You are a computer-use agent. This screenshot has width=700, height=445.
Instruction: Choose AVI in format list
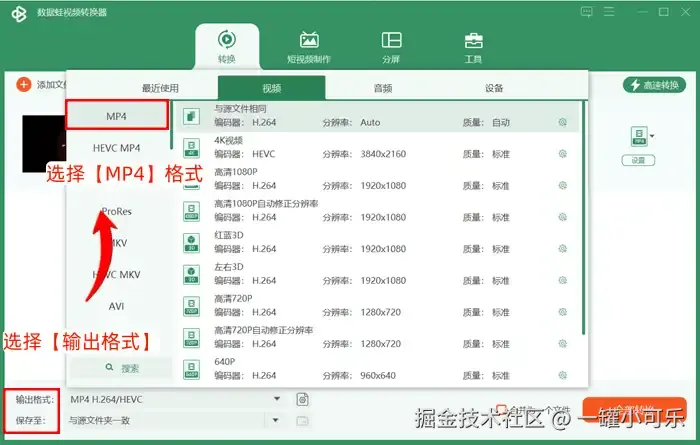point(117,306)
